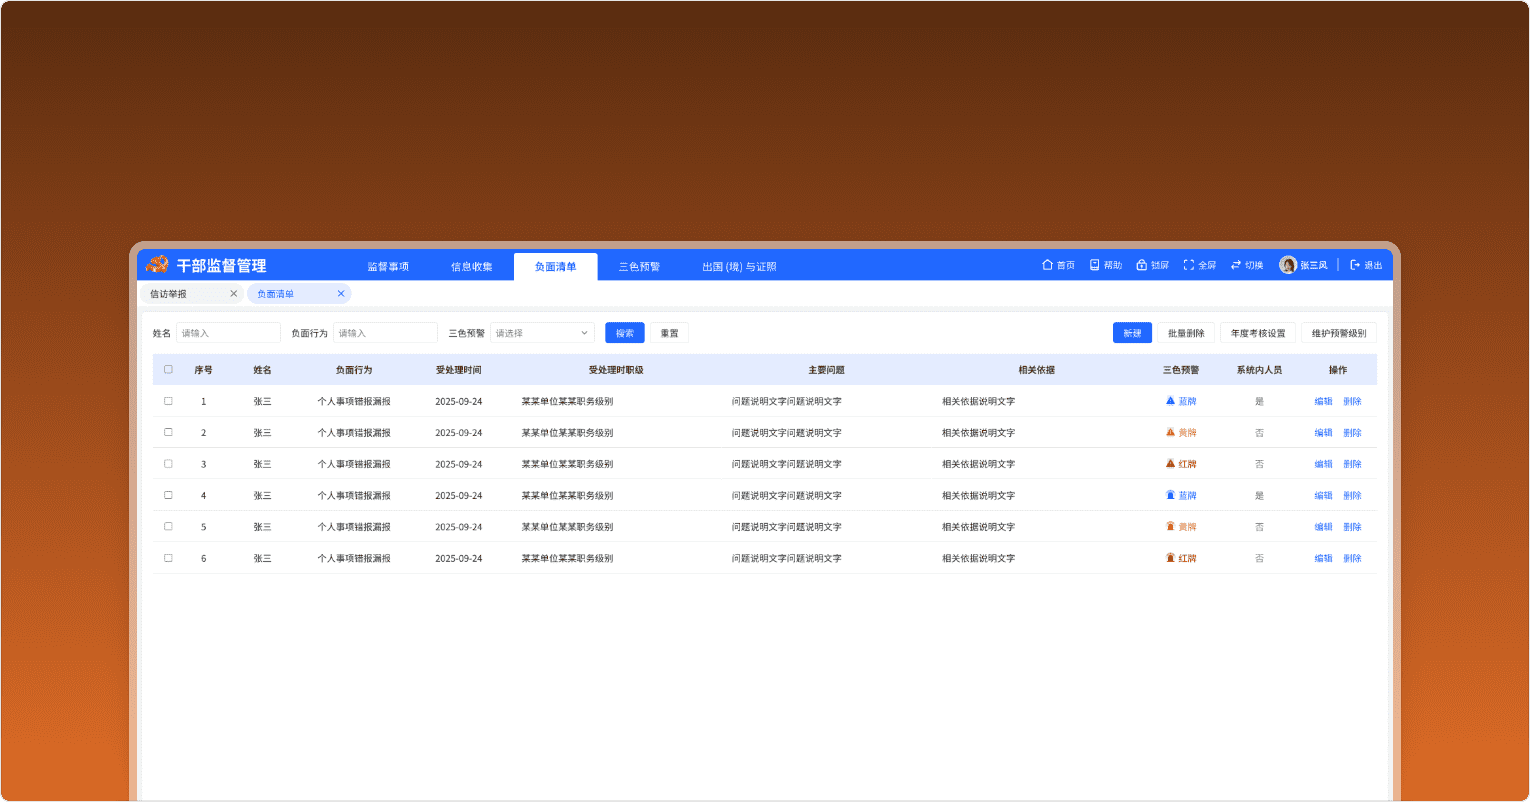
Task: Click the 切换 switch arrows icon
Action: (x=1236, y=265)
